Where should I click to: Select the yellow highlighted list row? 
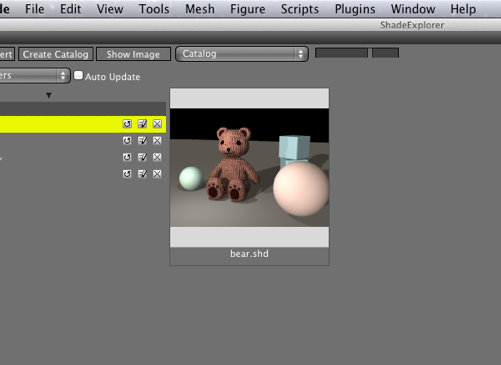pyautogui.click(x=83, y=124)
